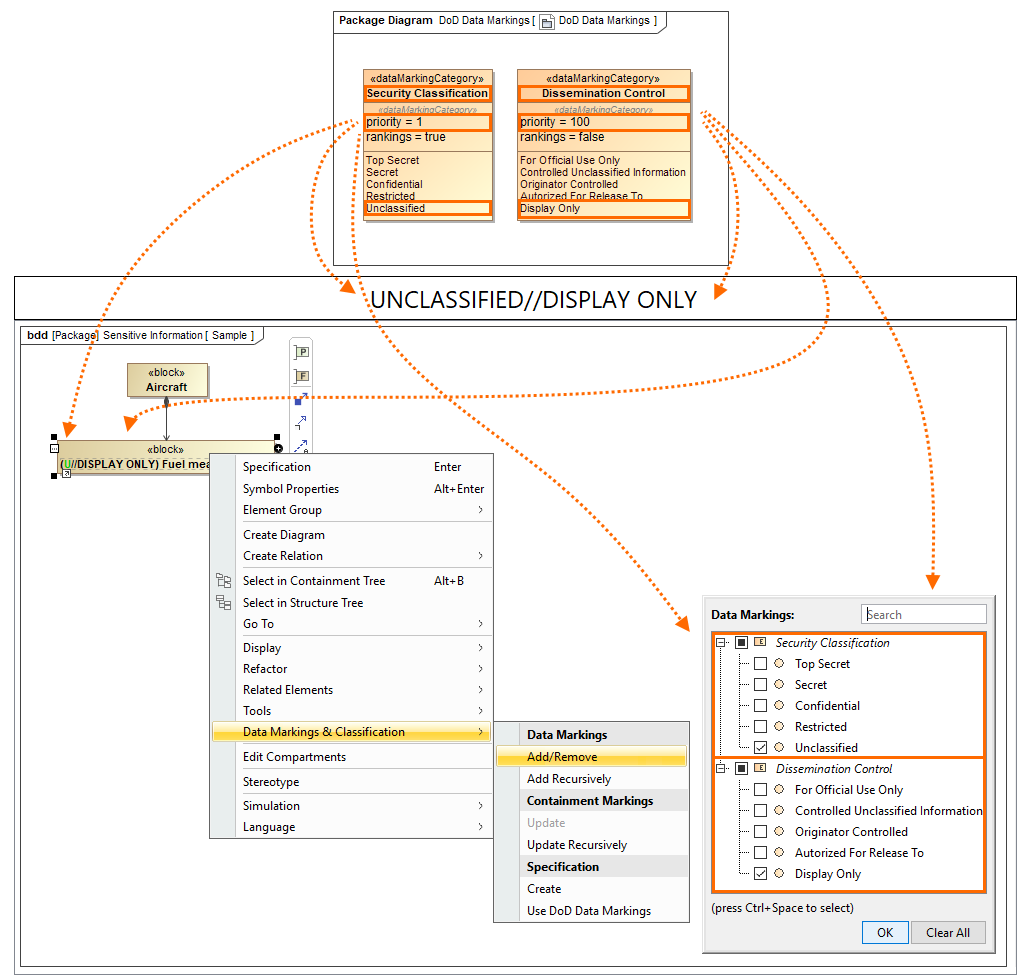Image resolution: width=1031 pixels, height=979 pixels.
Task: Open Specification from the context menu
Action: click(x=351, y=467)
